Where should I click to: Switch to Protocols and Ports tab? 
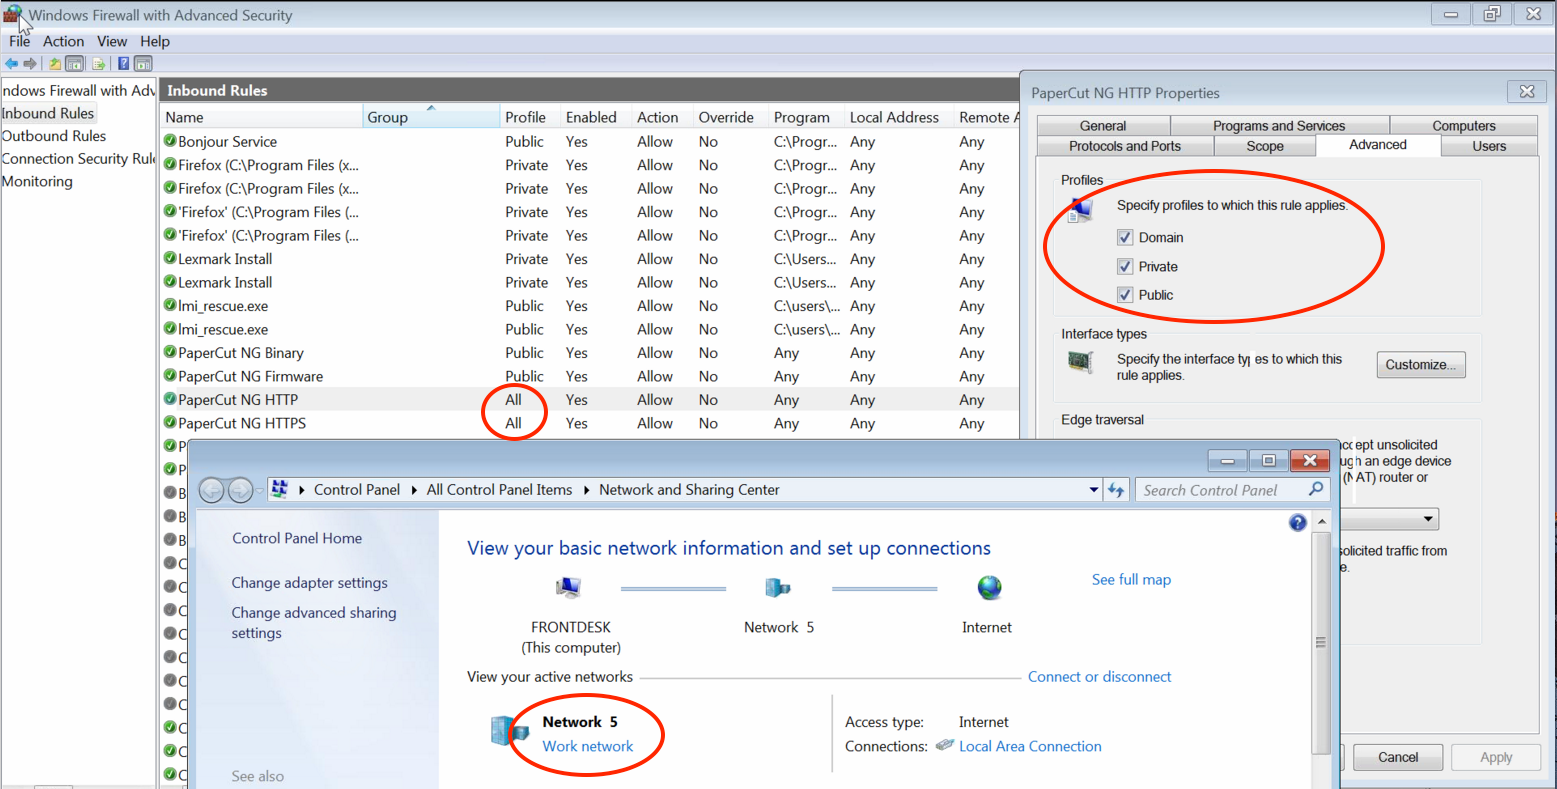[1125, 146]
